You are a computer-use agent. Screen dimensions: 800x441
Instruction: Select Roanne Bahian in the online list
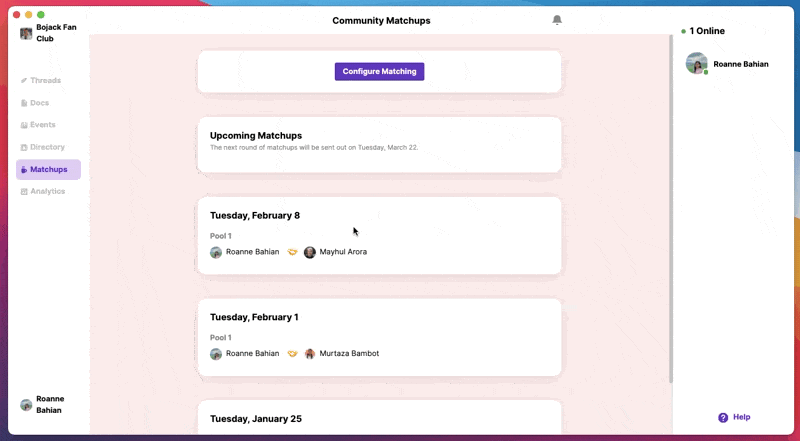[x=727, y=64]
